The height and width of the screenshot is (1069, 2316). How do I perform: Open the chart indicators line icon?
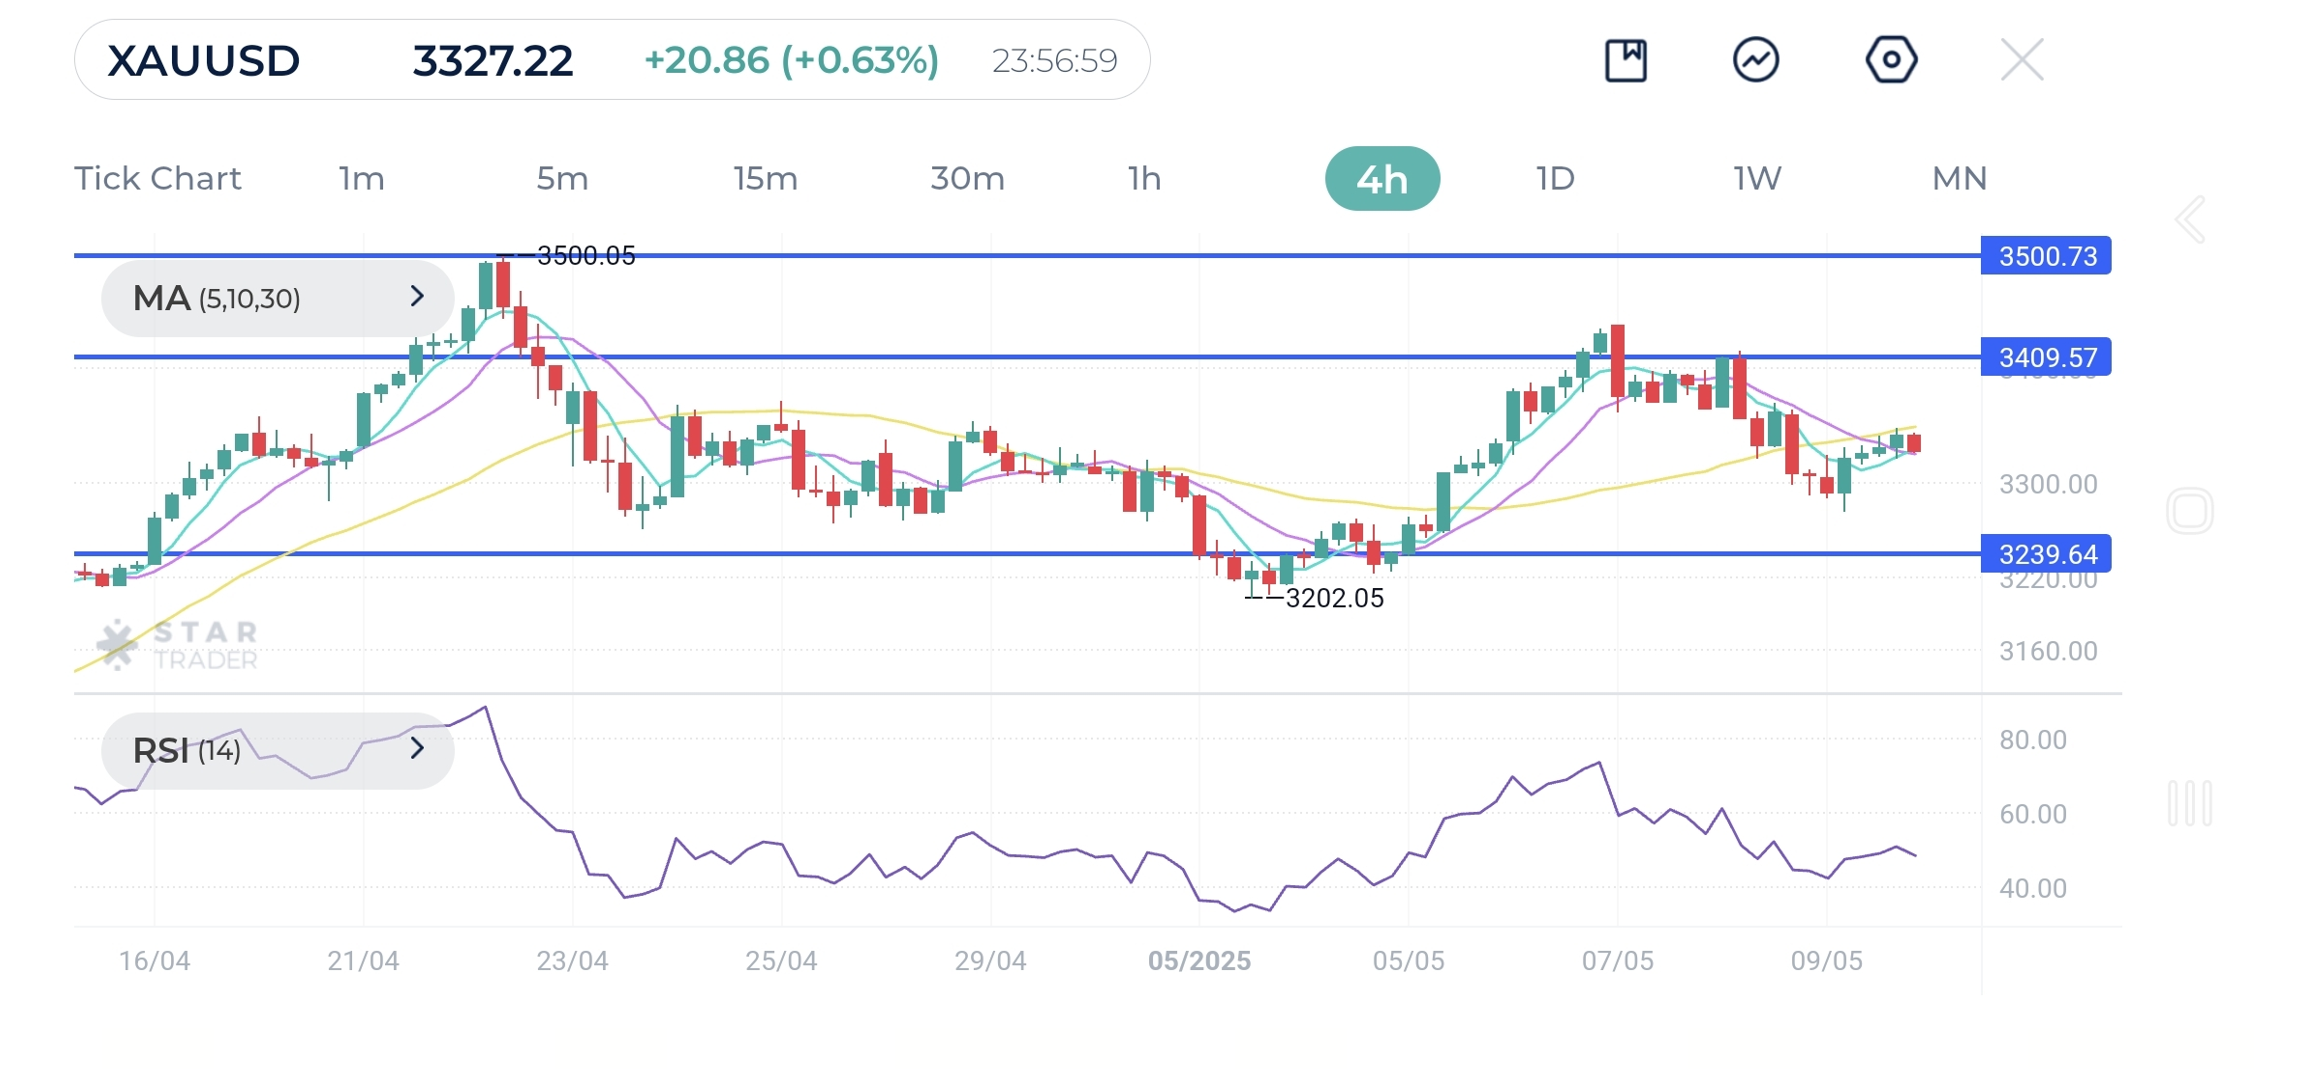[x=1755, y=60]
